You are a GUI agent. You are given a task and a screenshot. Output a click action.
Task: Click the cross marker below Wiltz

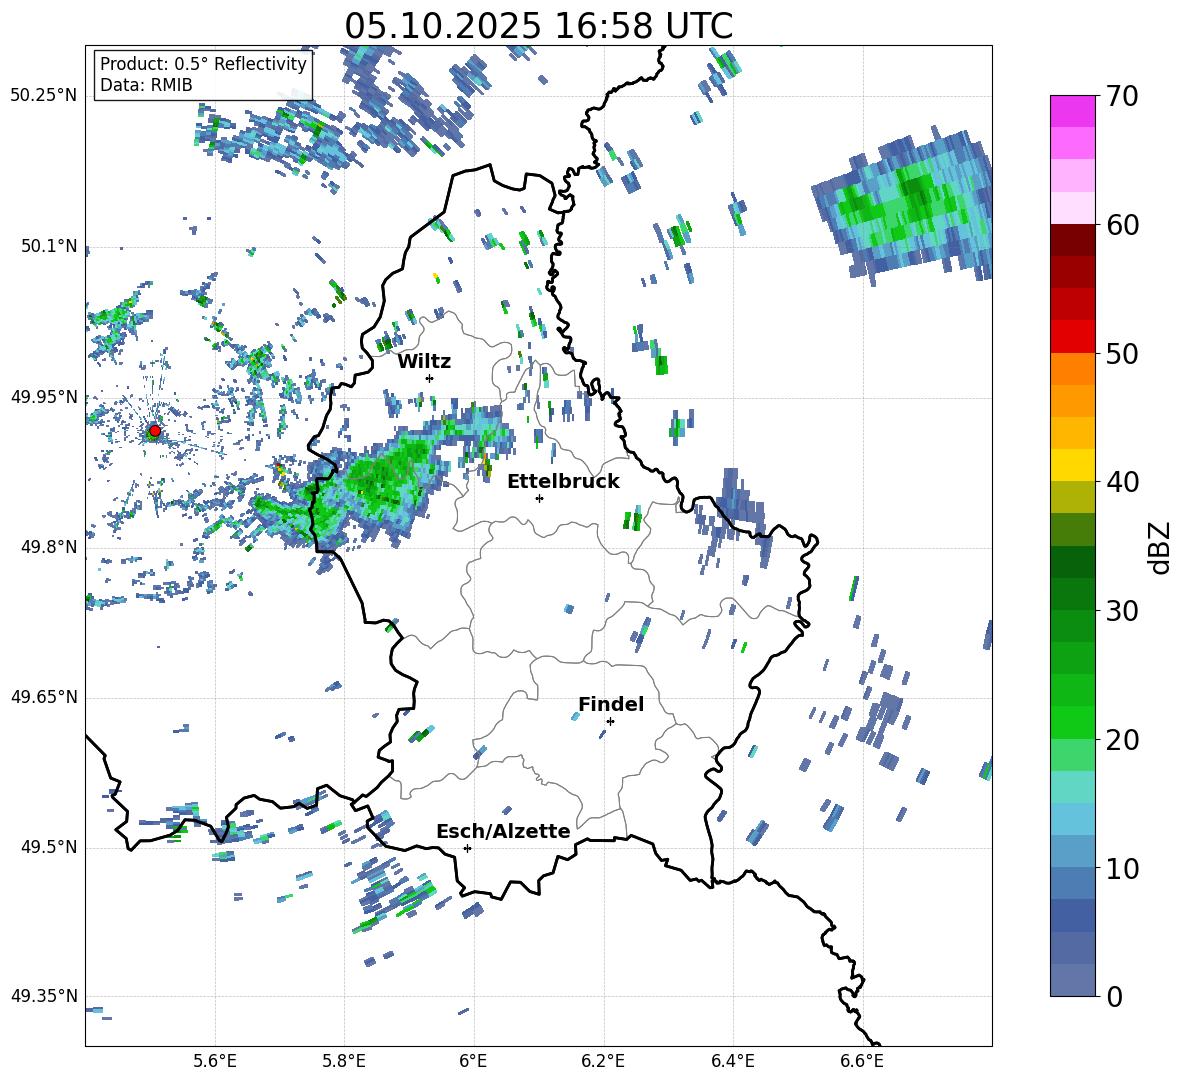click(430, 378)
